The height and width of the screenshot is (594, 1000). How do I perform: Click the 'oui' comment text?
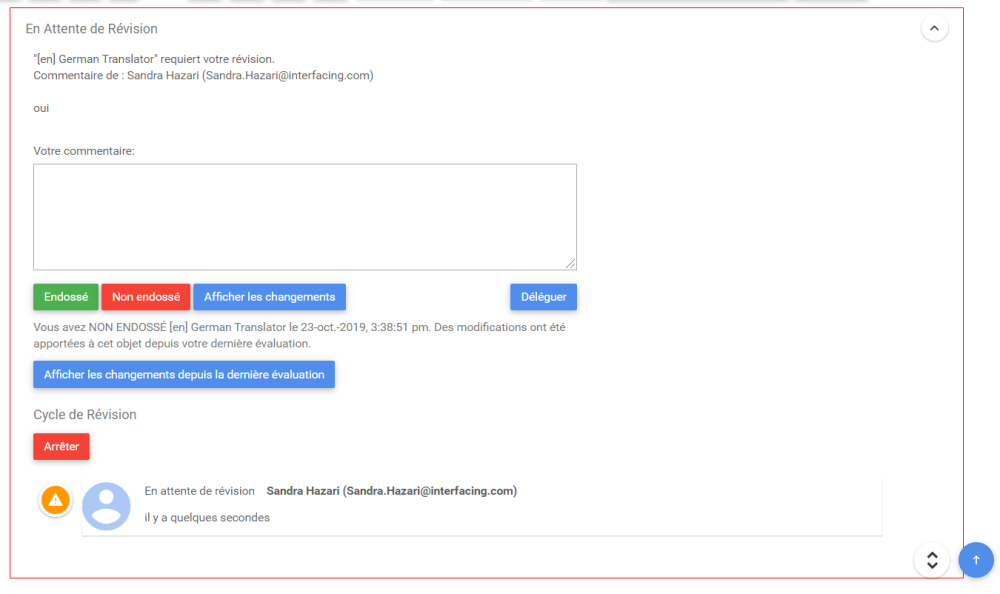click(41, 108)
